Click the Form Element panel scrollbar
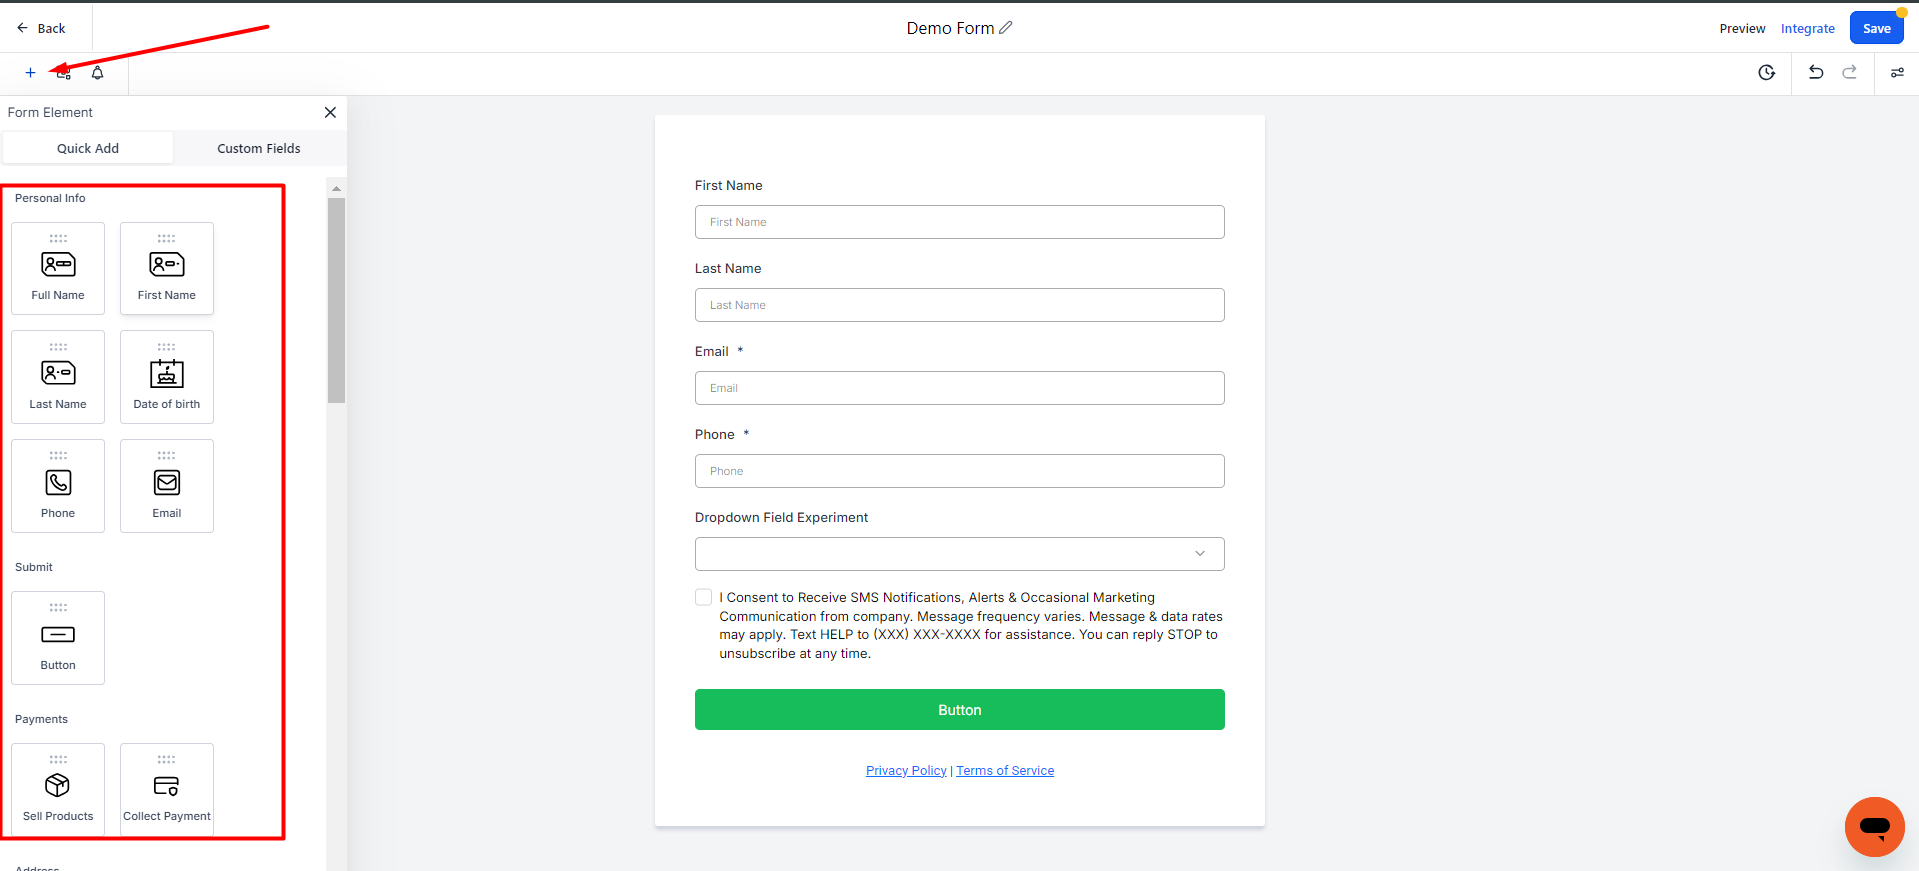This screenshot has width=1919, height=871. click(336, 300)
